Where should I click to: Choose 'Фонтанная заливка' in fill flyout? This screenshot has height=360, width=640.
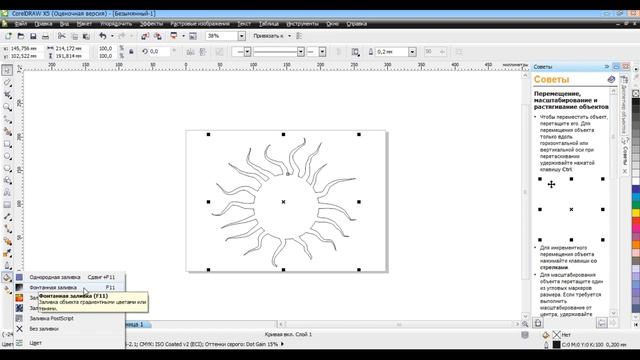click(70, 287)
